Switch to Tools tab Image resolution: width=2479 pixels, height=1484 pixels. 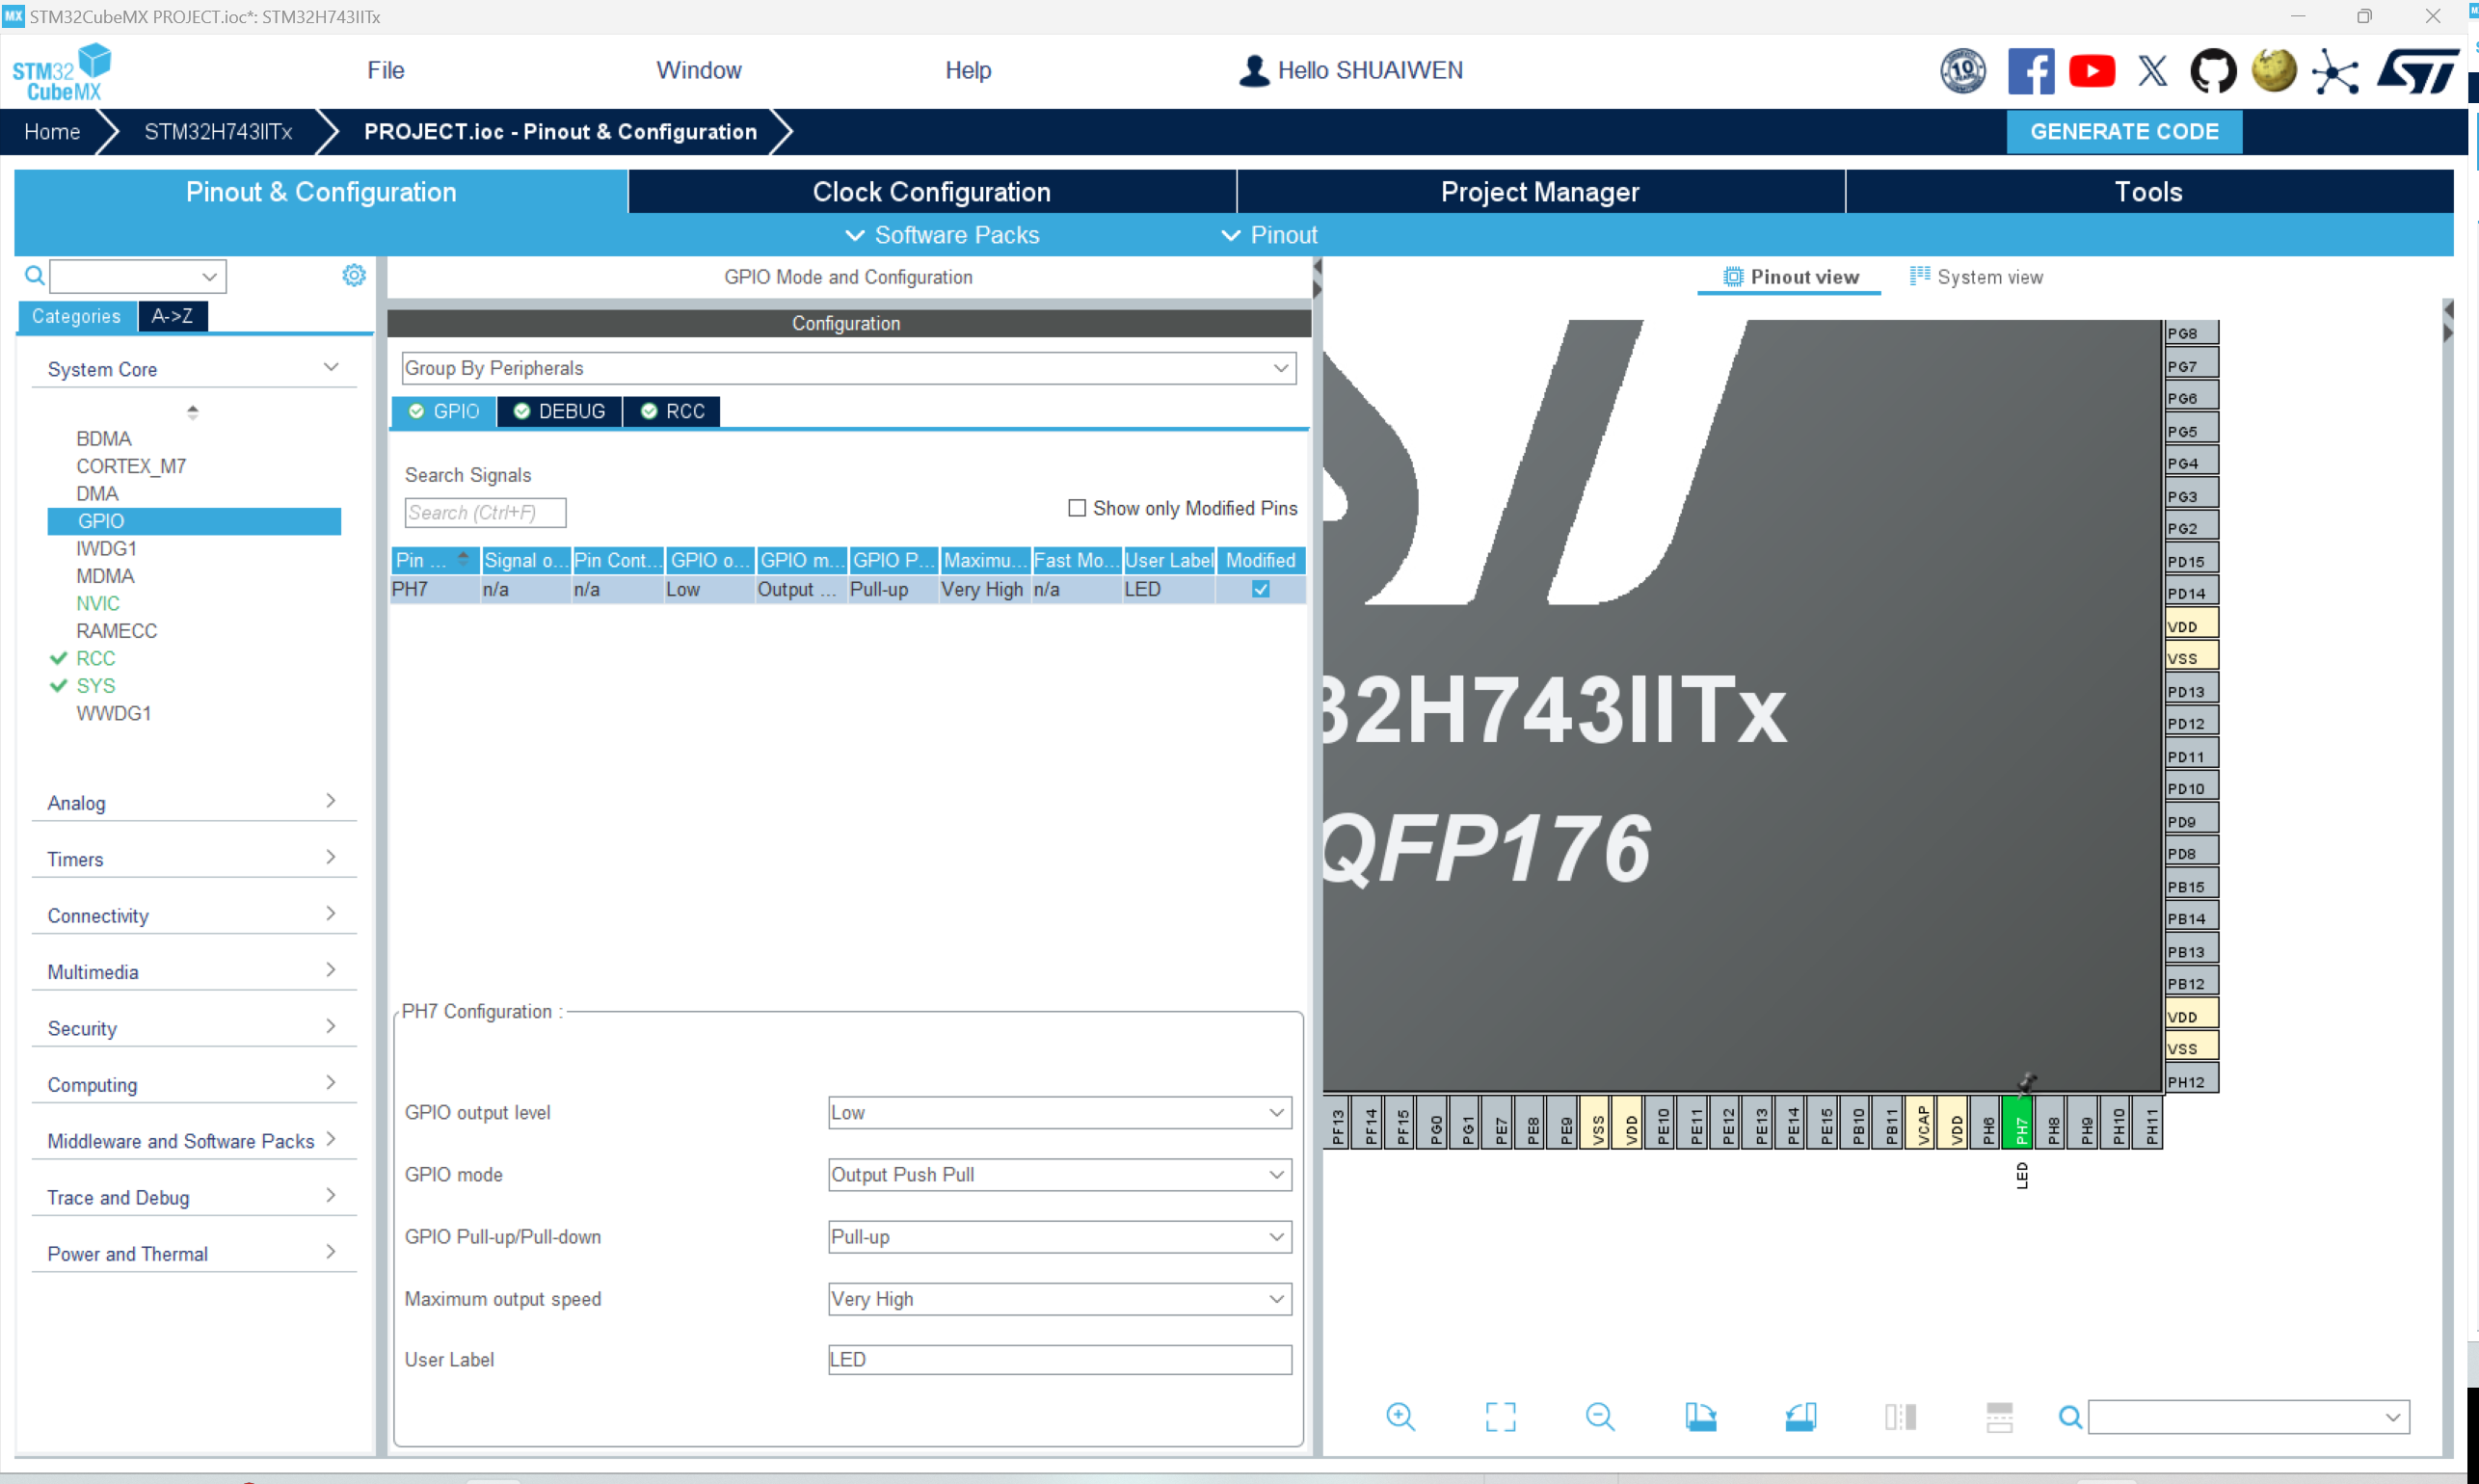2148,192
